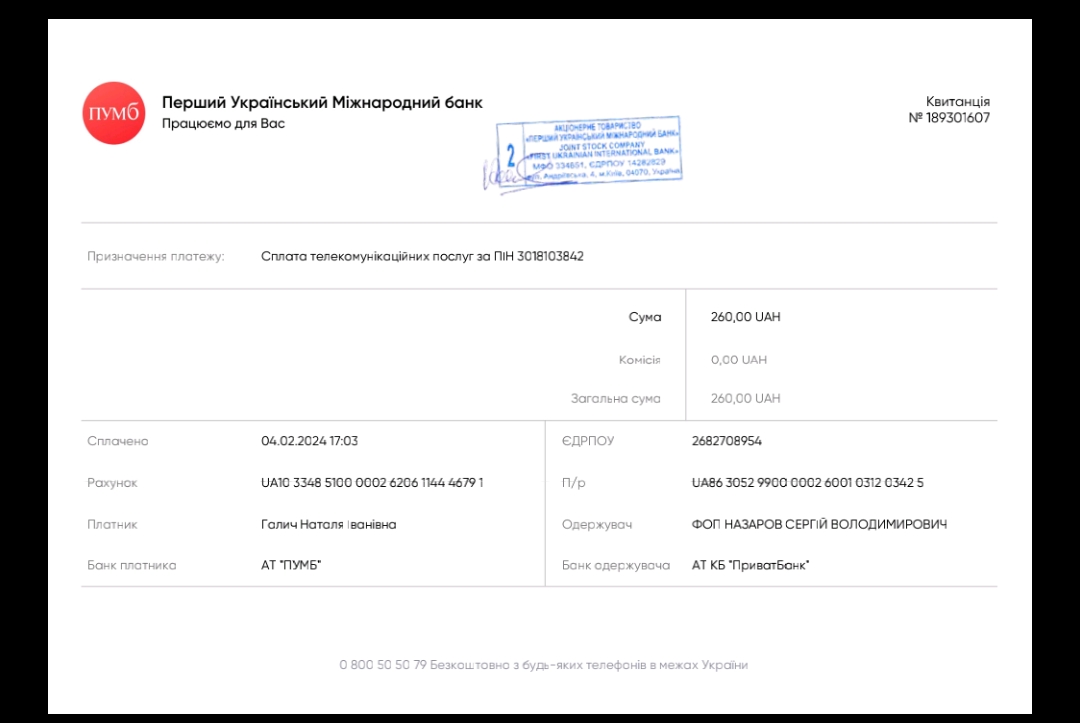Click the 'Сума' label
1080x723 pixels.
tap(645, 317)
